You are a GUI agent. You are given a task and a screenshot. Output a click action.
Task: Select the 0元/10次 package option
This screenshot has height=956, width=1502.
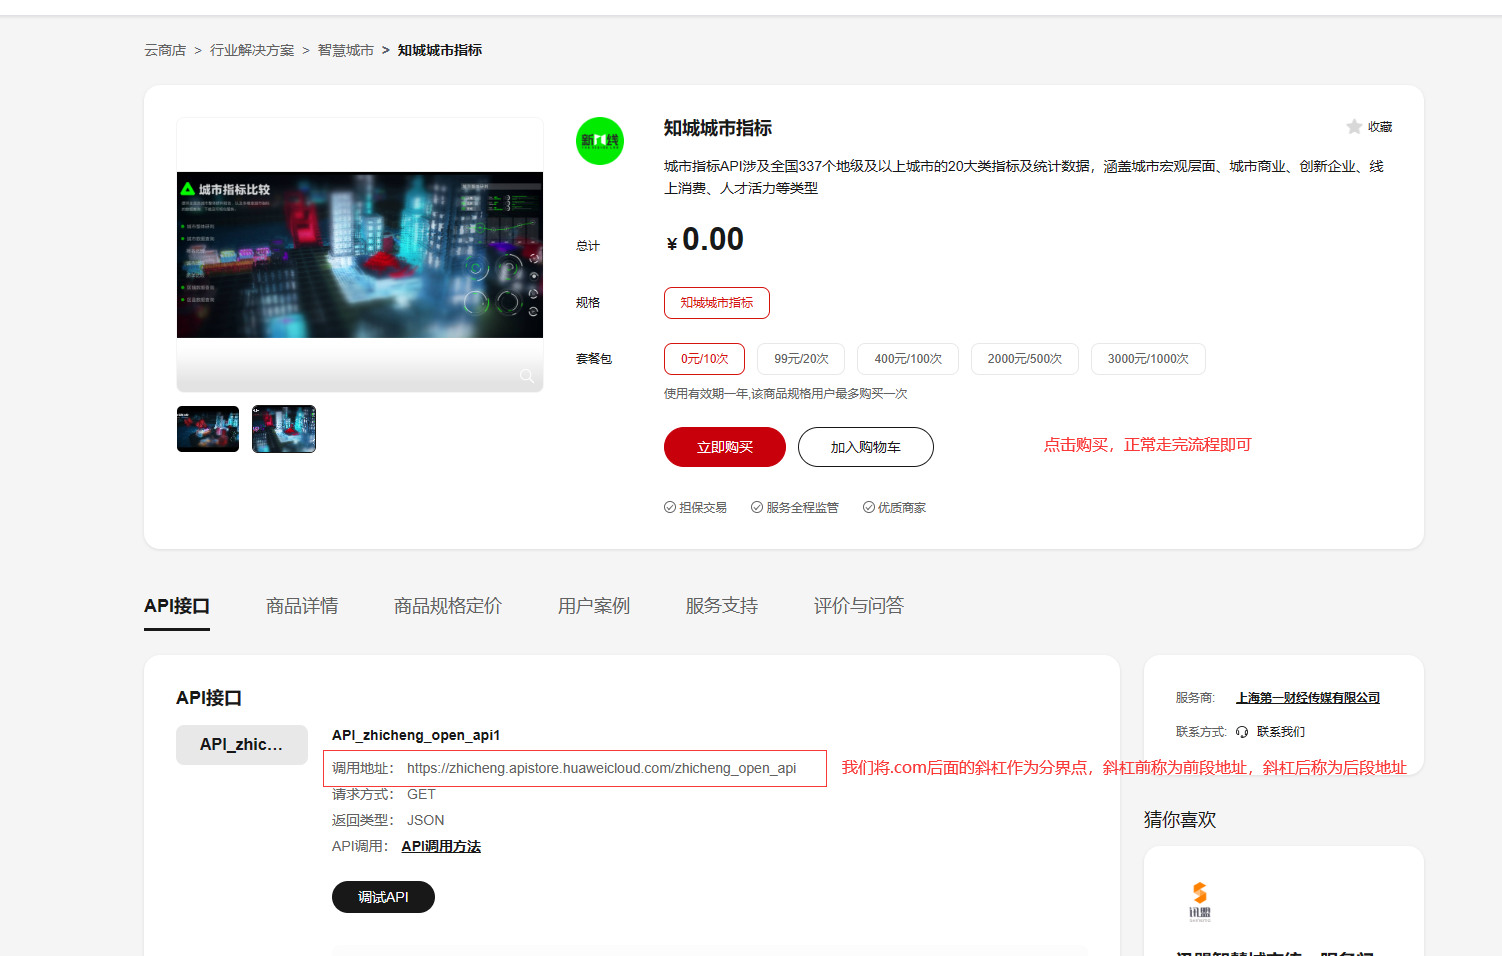[x=705, y=359]
